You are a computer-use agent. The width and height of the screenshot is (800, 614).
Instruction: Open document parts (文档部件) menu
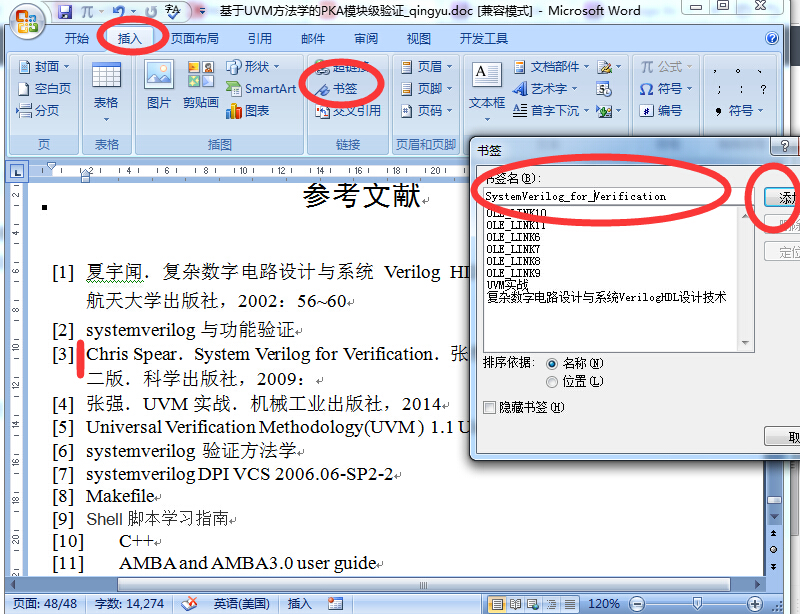(551, 66)
